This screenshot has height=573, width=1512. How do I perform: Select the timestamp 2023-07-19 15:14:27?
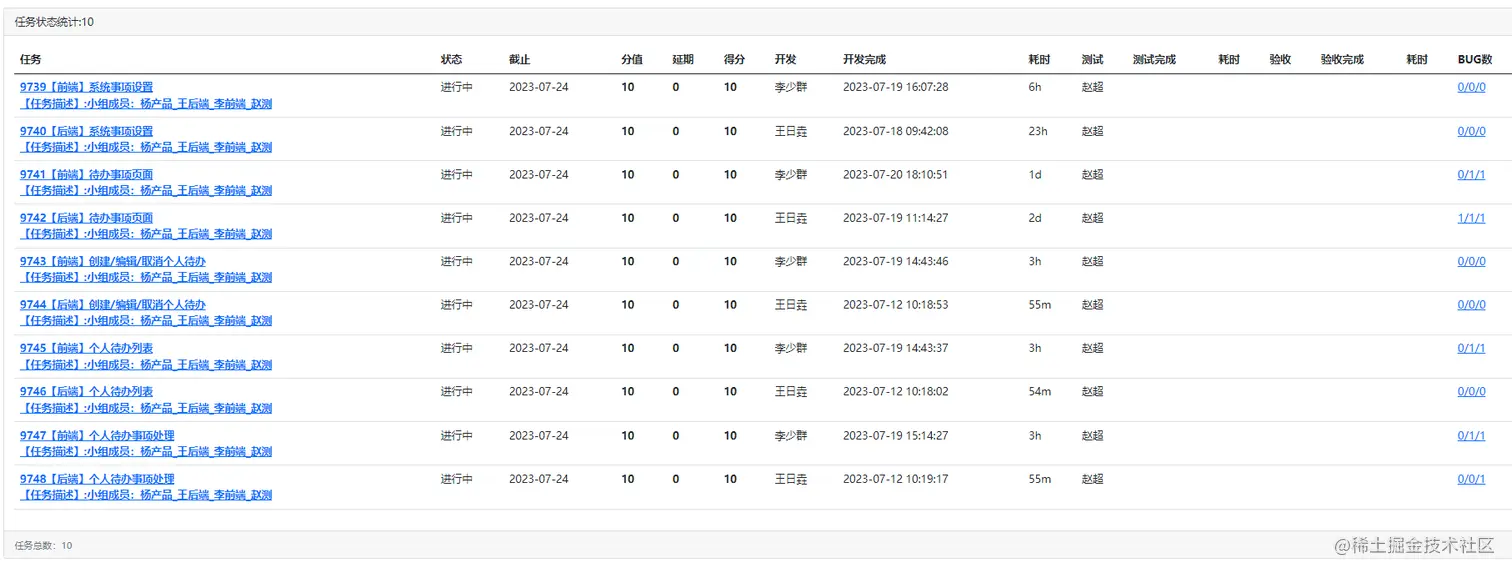click(x=896, y=435)
